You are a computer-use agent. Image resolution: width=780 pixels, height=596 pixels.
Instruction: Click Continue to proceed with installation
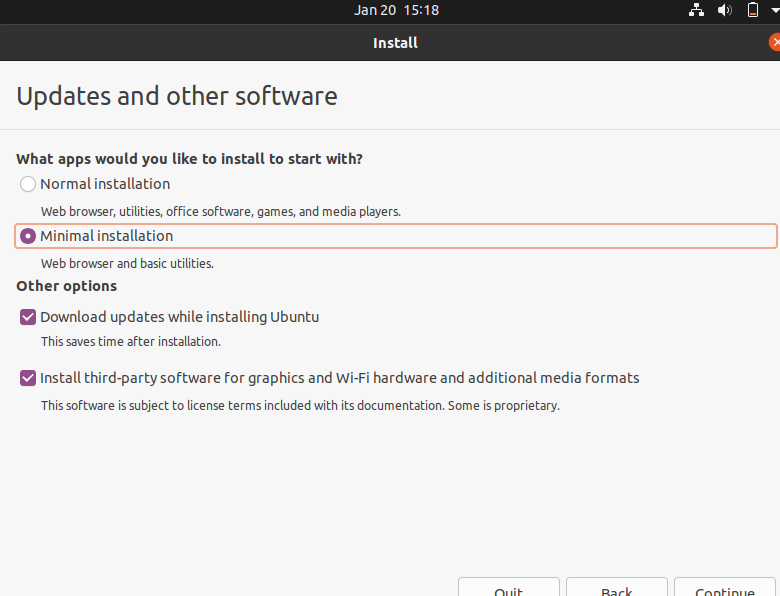724,588
